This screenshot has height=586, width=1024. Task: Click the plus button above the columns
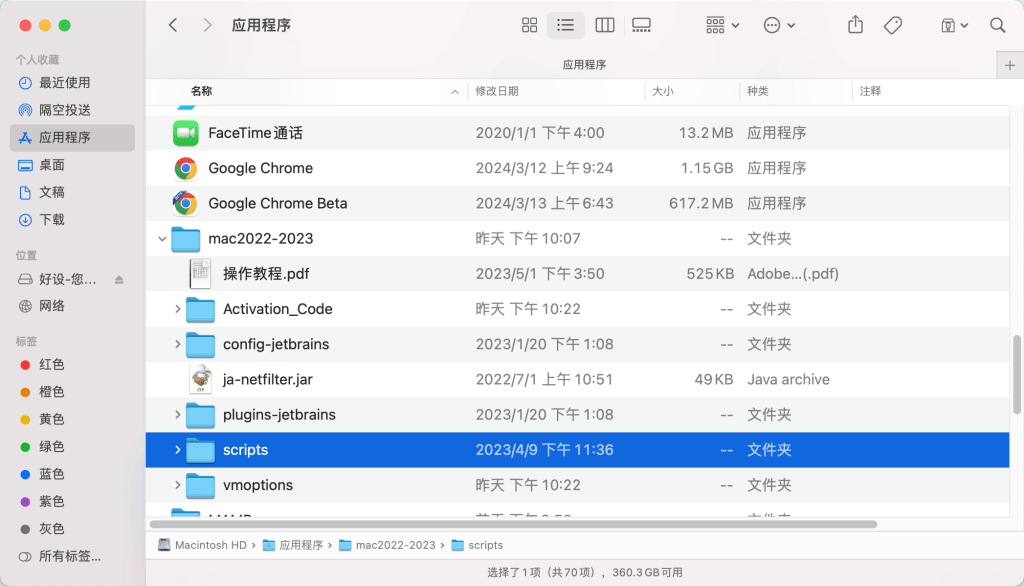(1009, 64)
